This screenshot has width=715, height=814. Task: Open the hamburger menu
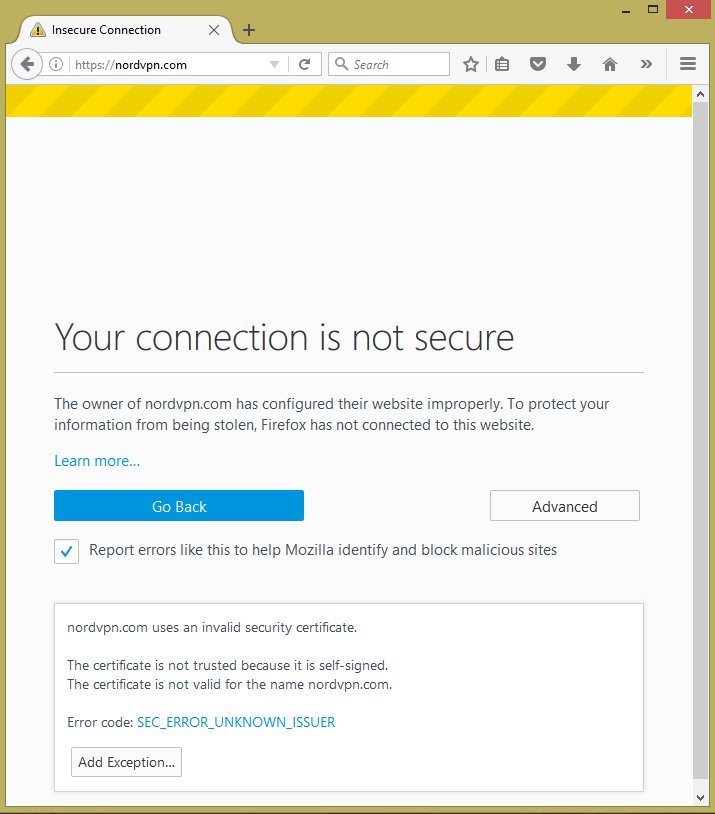click(x=687, y=64)
